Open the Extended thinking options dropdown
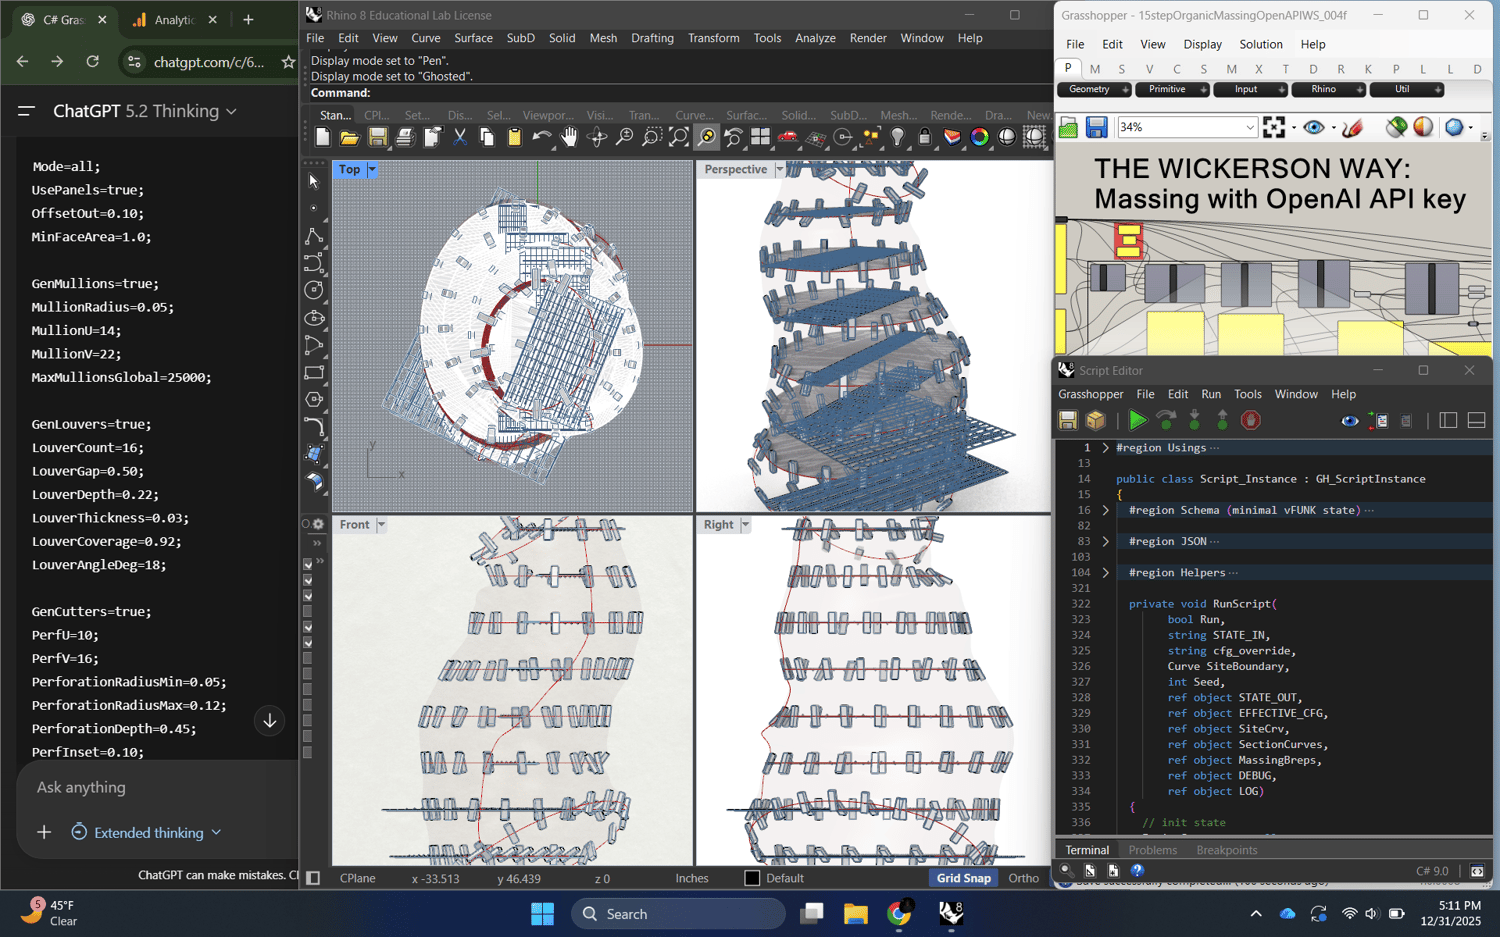This screenshot has width=1500, height=937. (147, 833)
